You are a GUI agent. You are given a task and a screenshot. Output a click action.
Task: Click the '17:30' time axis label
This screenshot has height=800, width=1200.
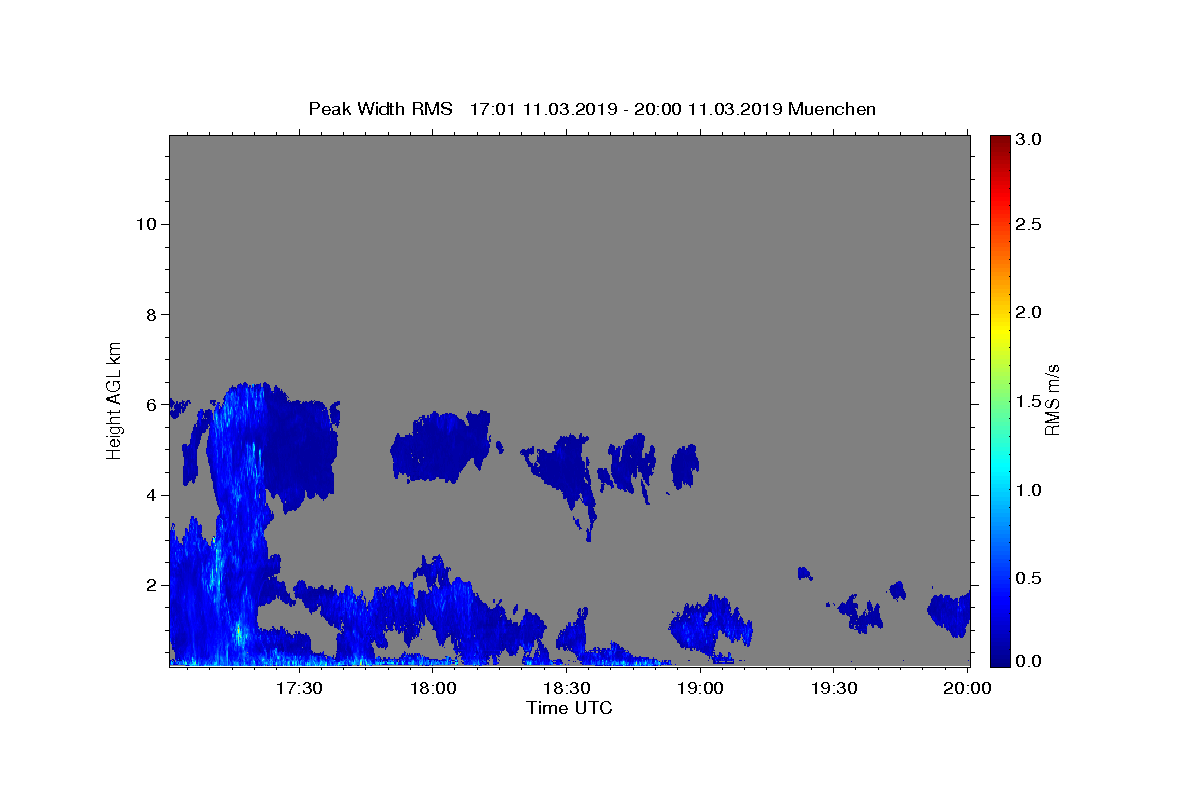[299, 689]
